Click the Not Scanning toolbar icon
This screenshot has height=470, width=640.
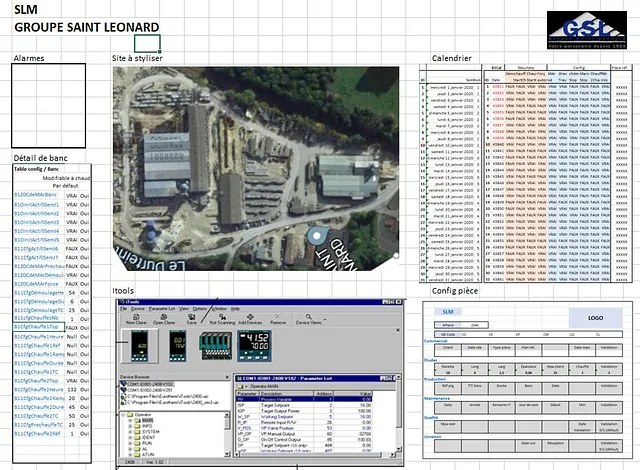tap(221, 319)
